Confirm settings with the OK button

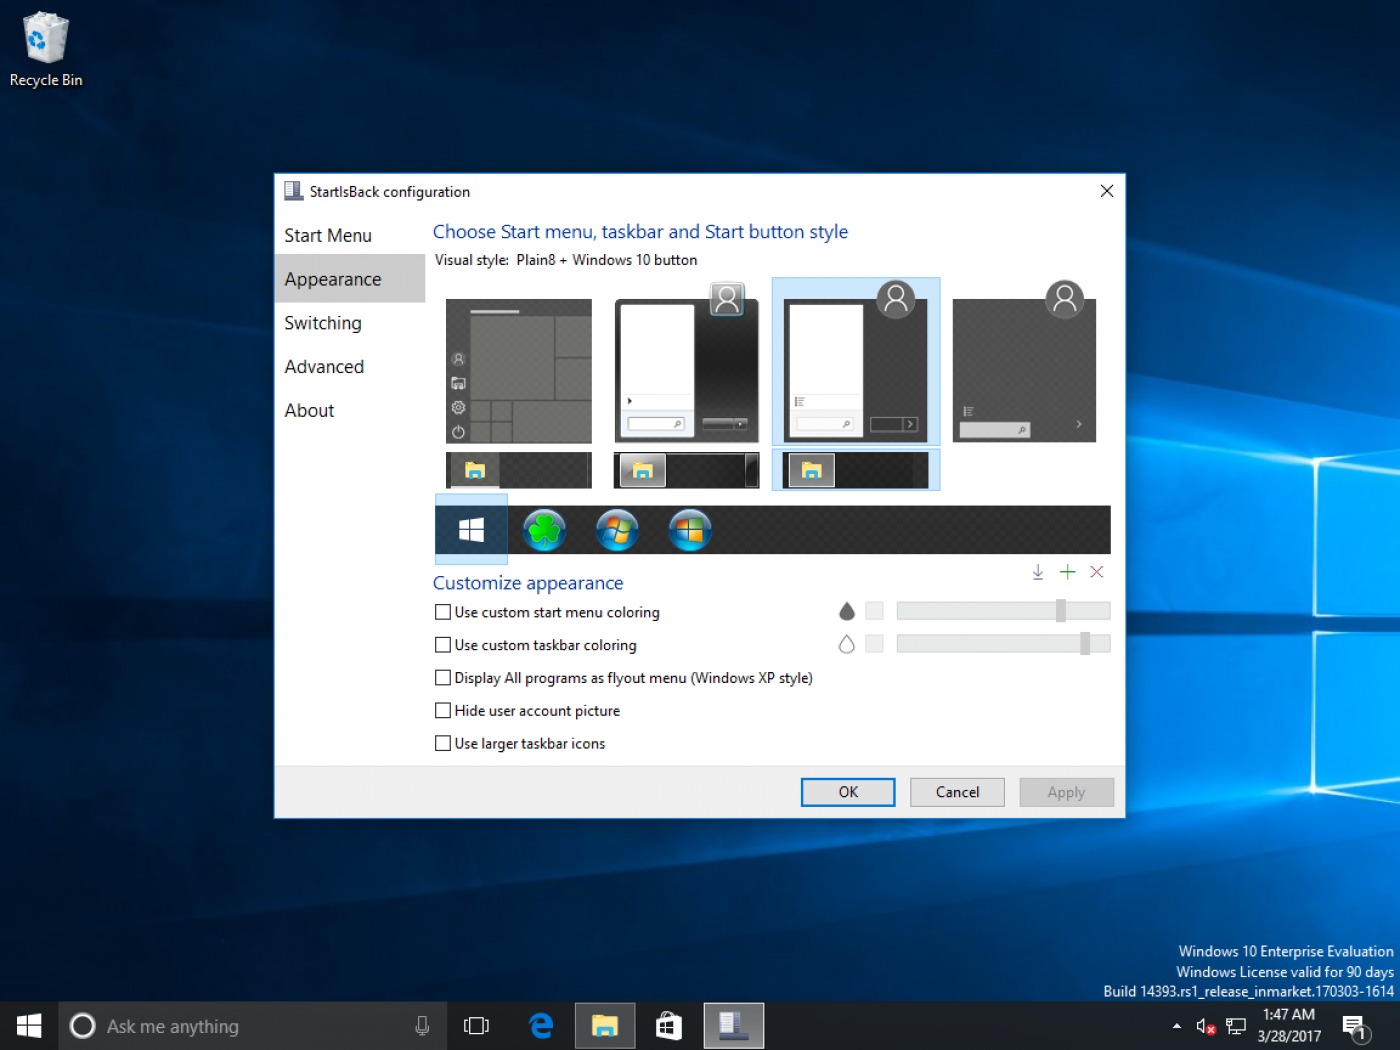[x=848, y=792]
